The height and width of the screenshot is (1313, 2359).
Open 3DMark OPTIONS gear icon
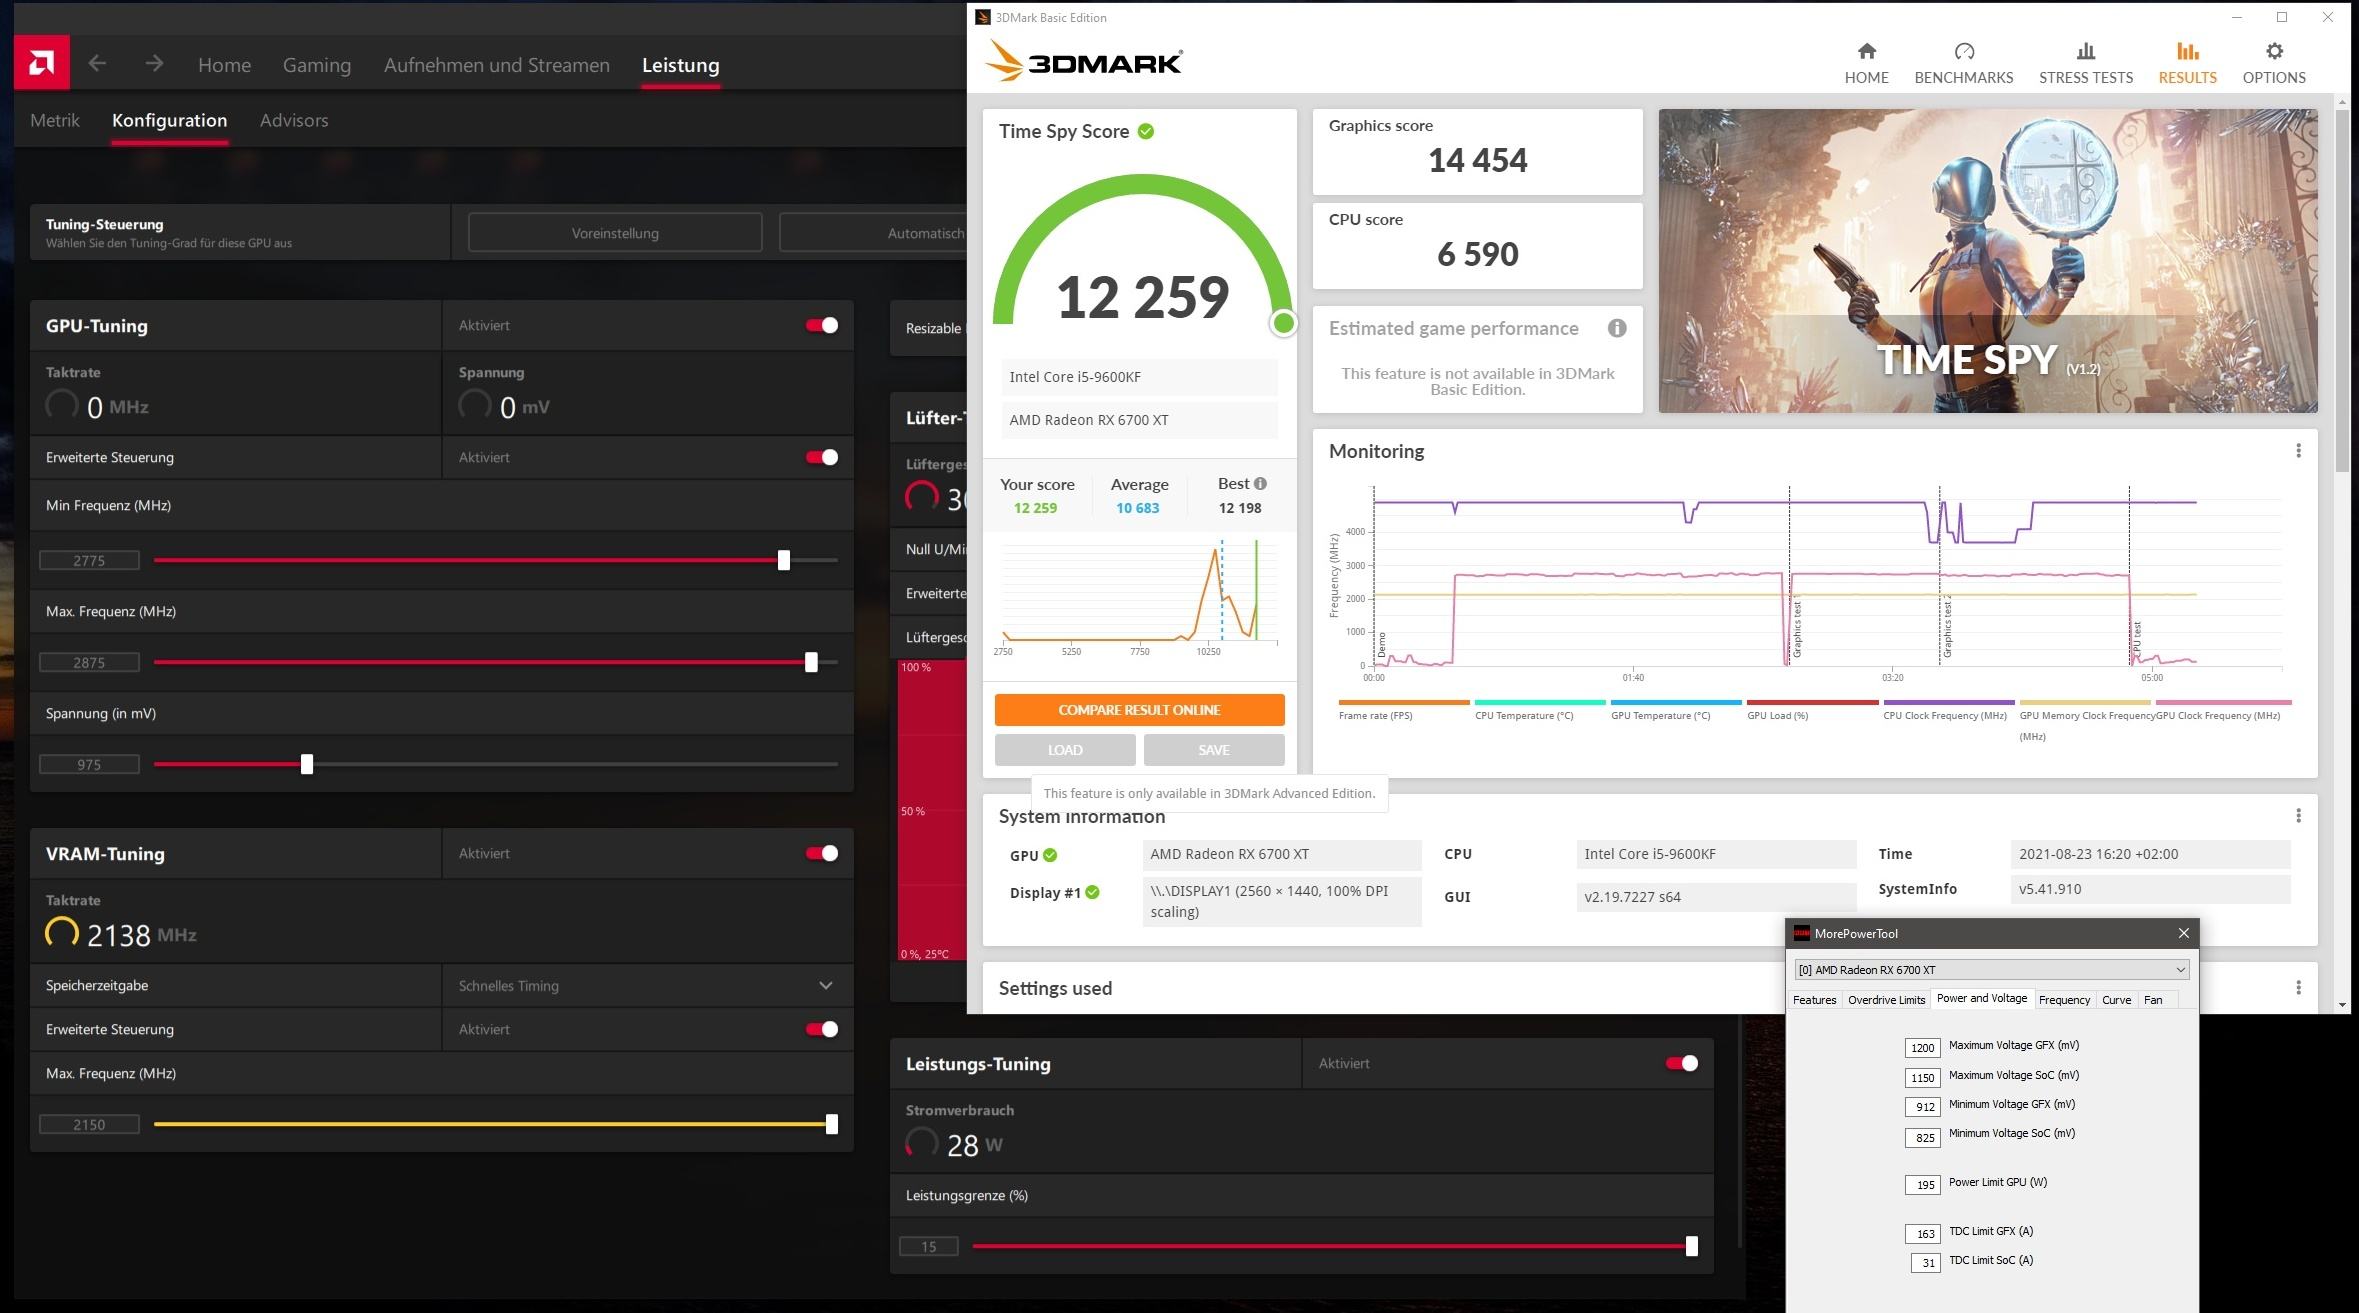(2274, 51)
